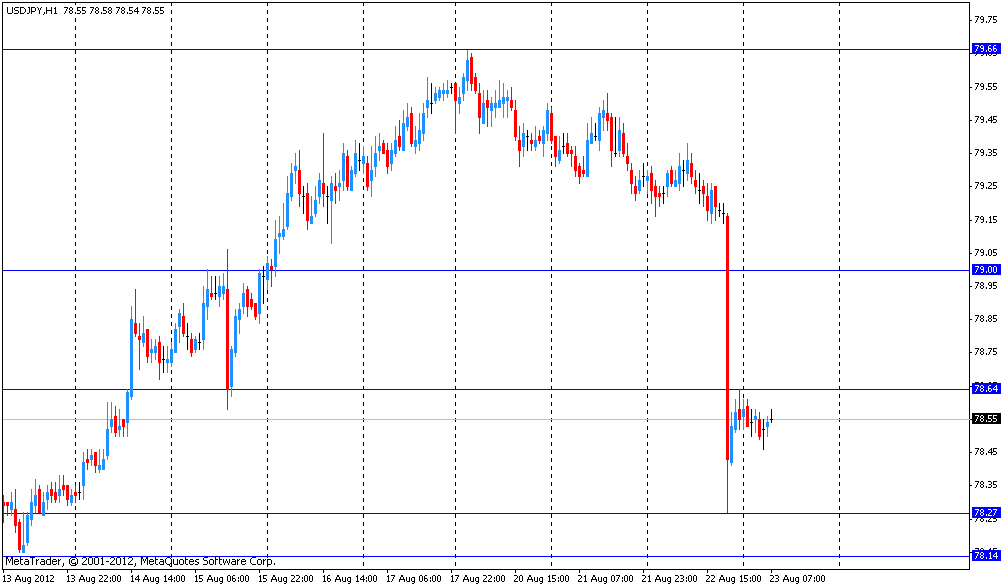
Task: Click the 13 Aug 22:00 time label
Action: pyautogui.click(x=94, y=578)
